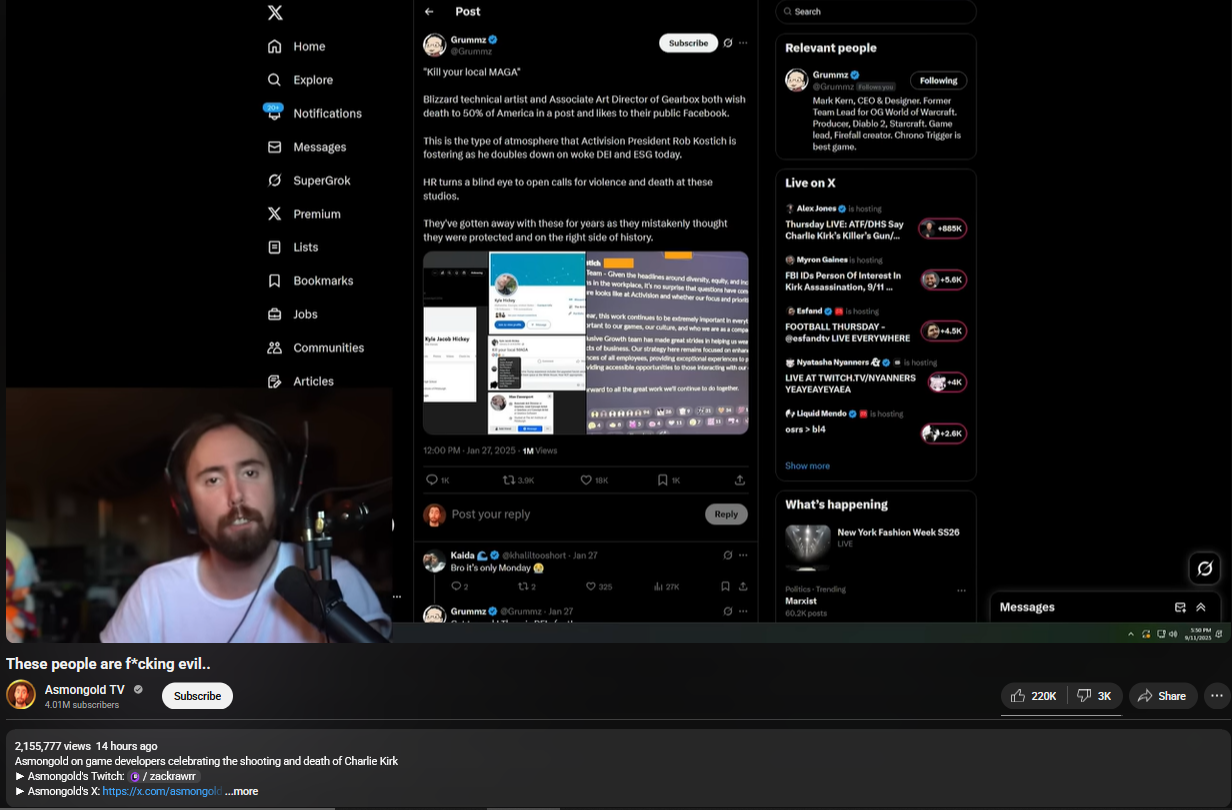Screen dimensions: 1232x810
Task: Join Myron Gaines live +5.6K listeners
Action: coord(943,280)
